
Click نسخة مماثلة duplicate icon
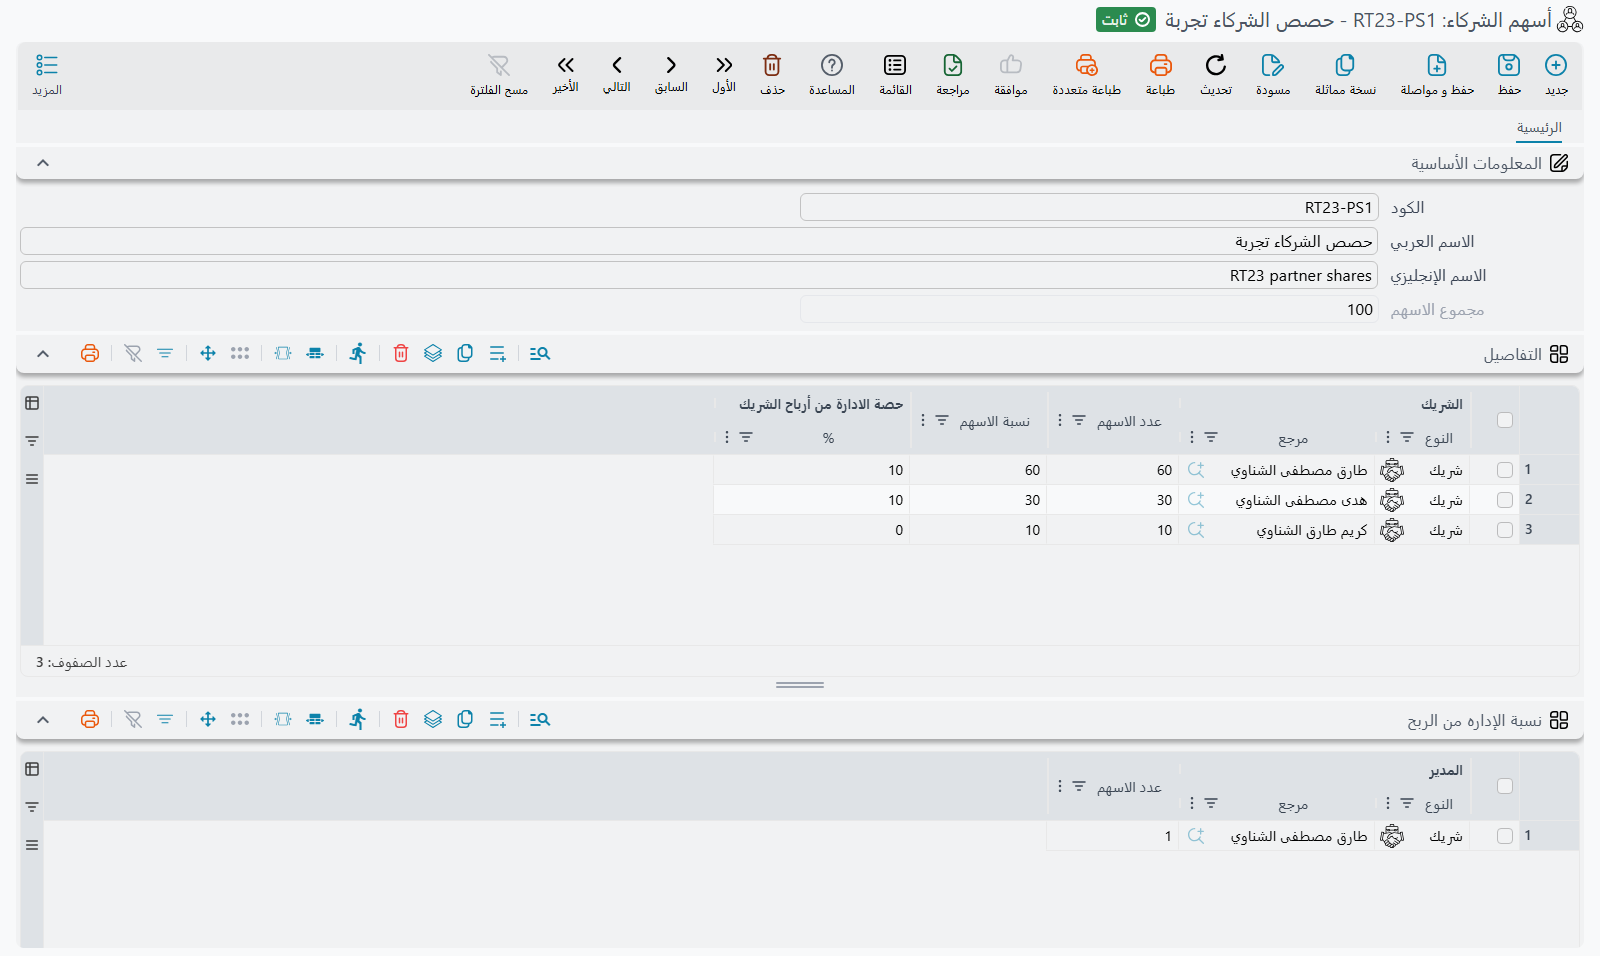click(x=1345, y=66)
